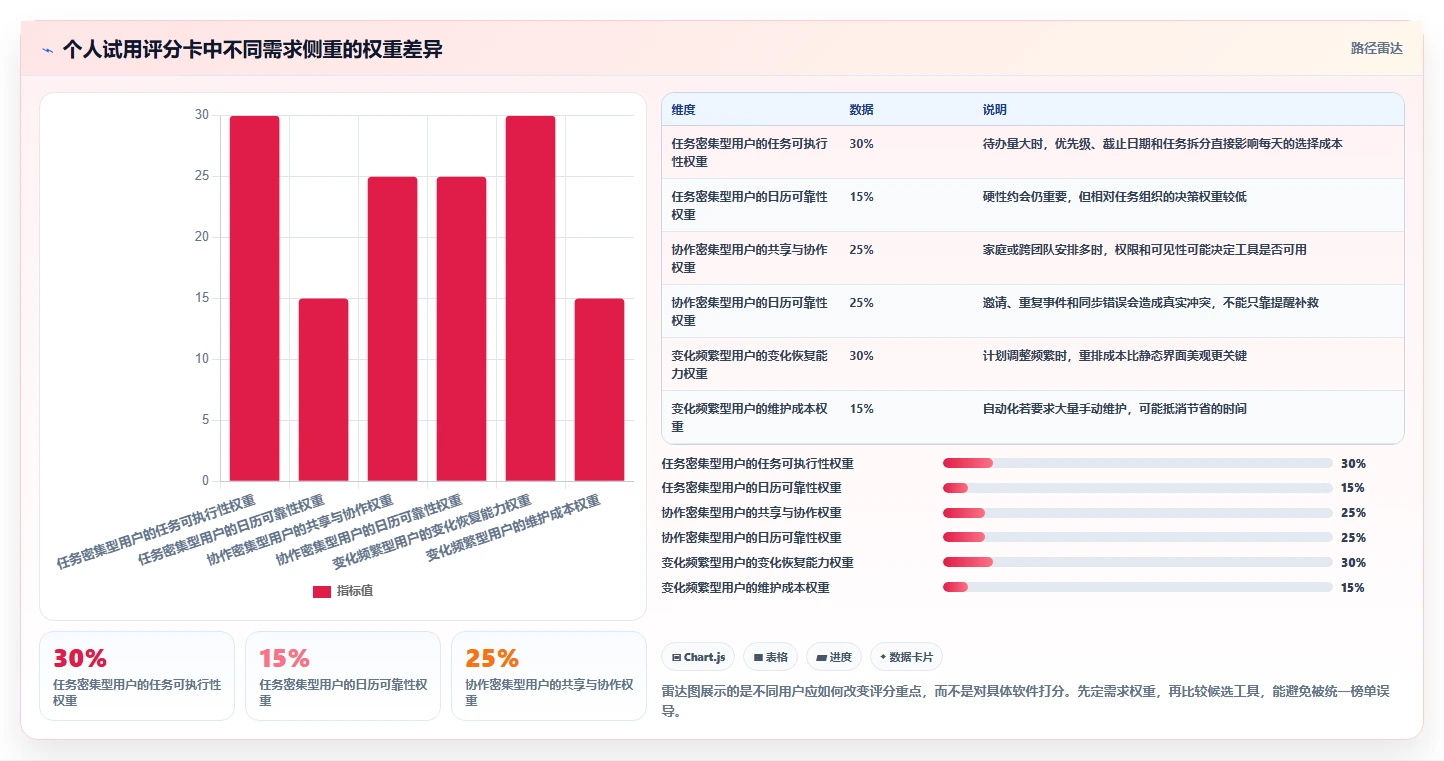Click the 进度 chip

point(834,657)
